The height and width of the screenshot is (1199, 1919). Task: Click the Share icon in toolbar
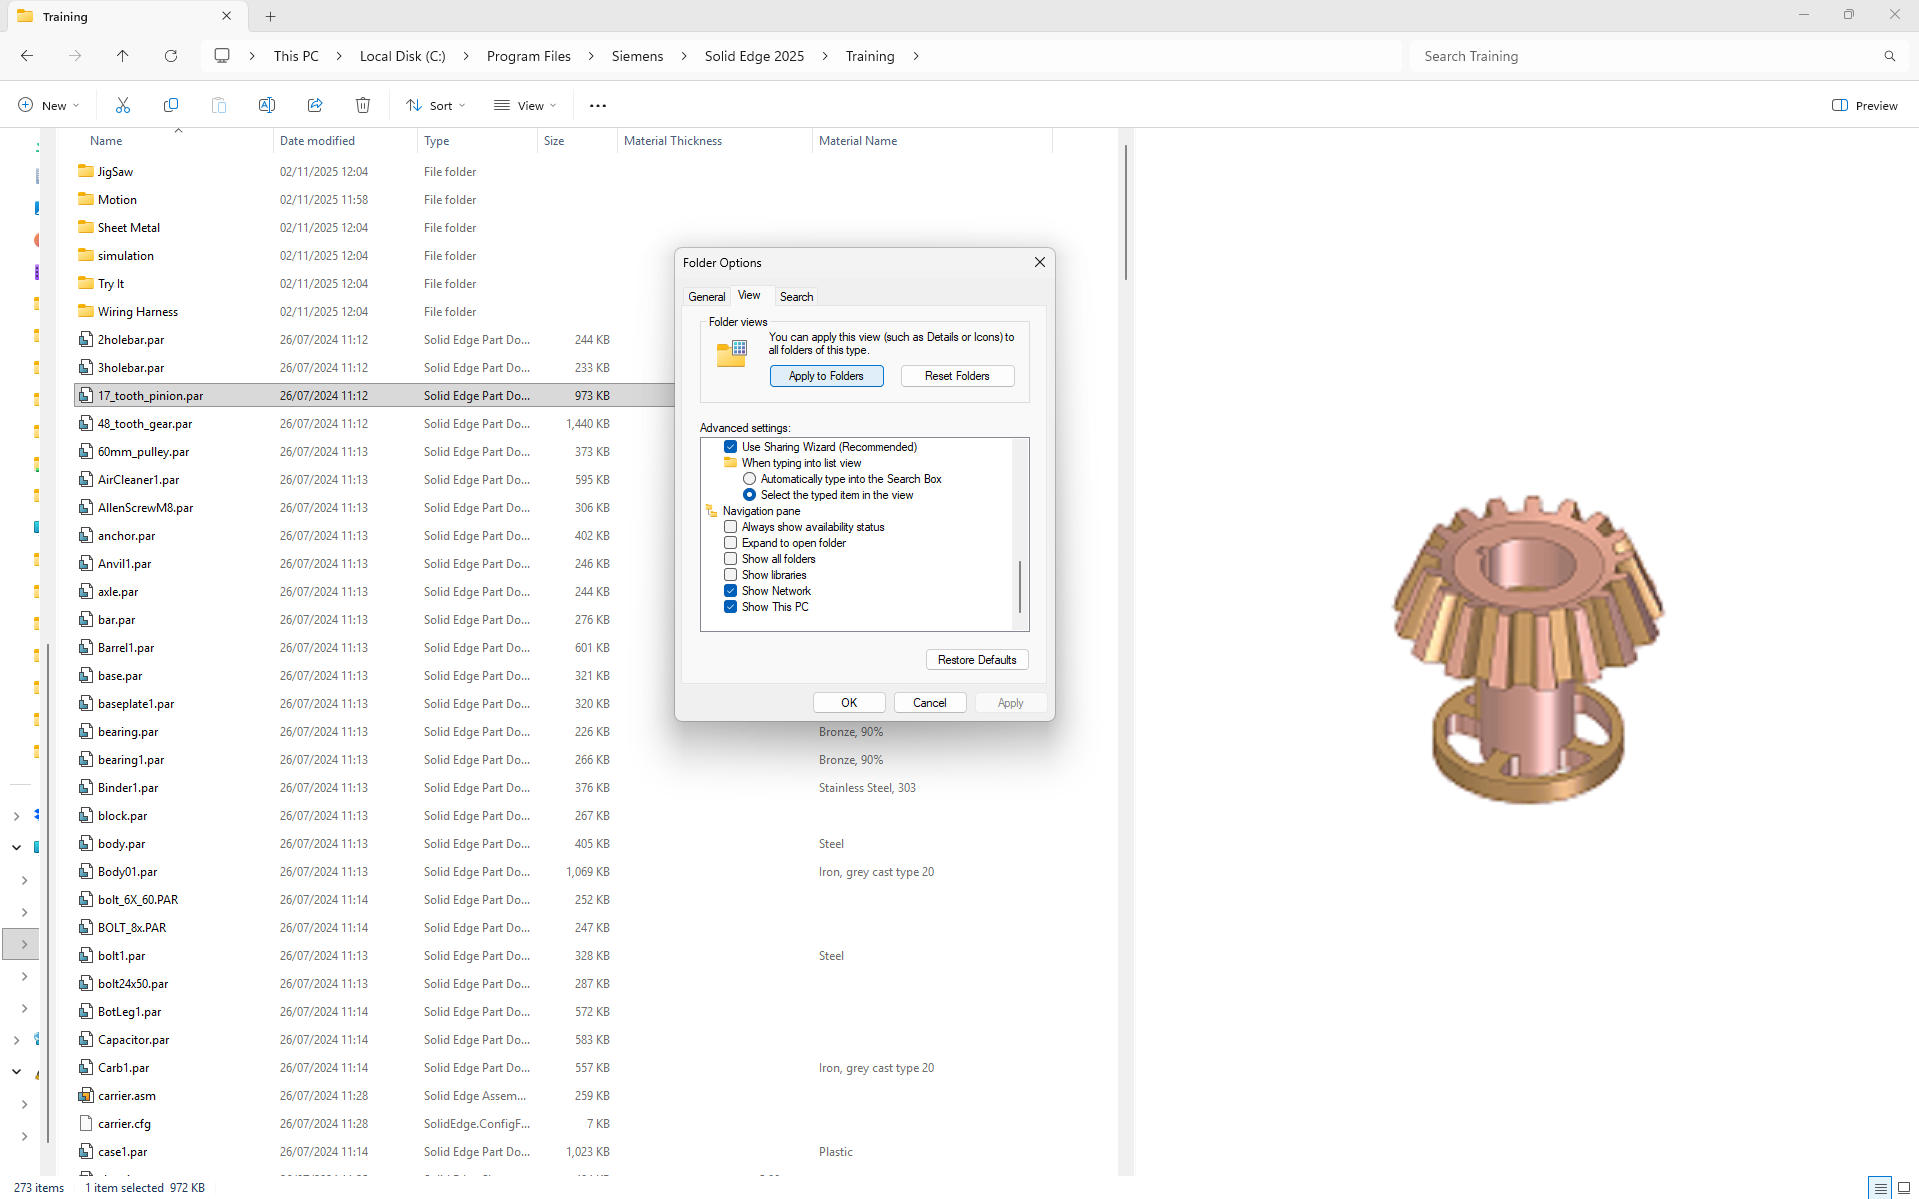[315, 105]
